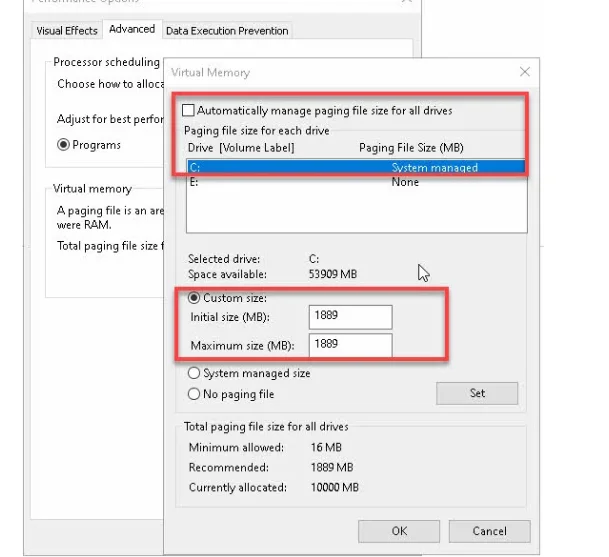
Task: Click the Minimum allowed 16 MB value
Action: [x=326, y=447]
